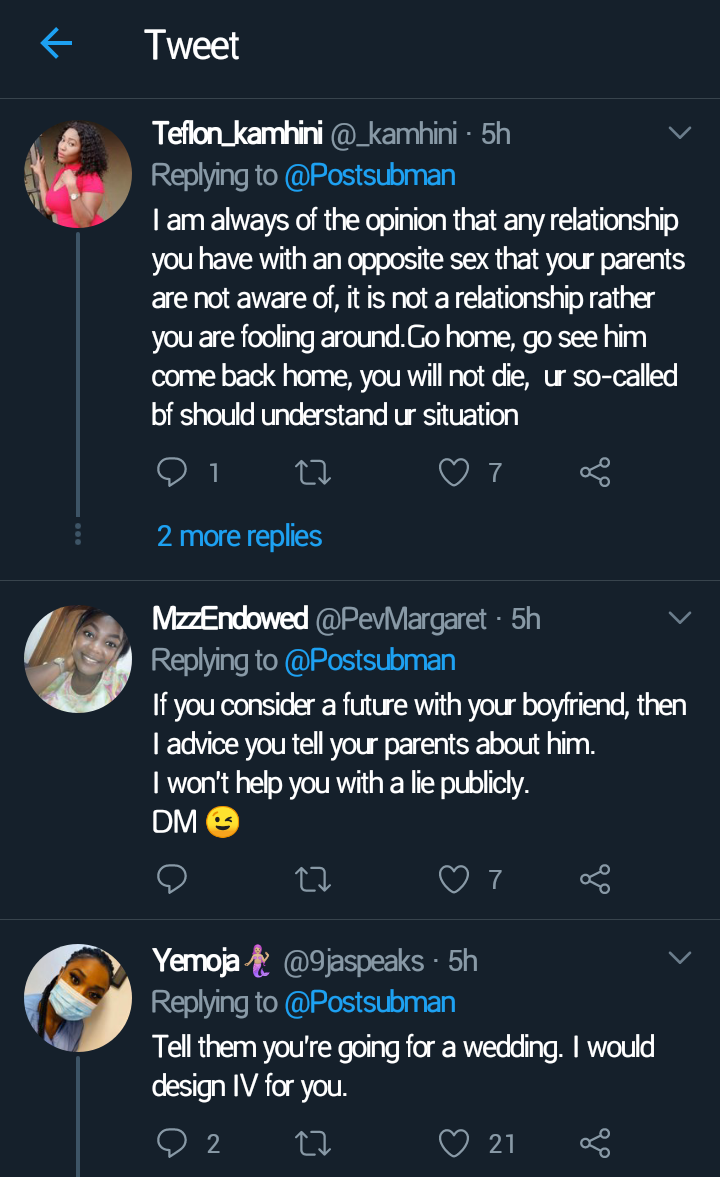720x1177 pixels.
Task: Reply to Teflon_kamhini's tweet
Action: [172, 472]
